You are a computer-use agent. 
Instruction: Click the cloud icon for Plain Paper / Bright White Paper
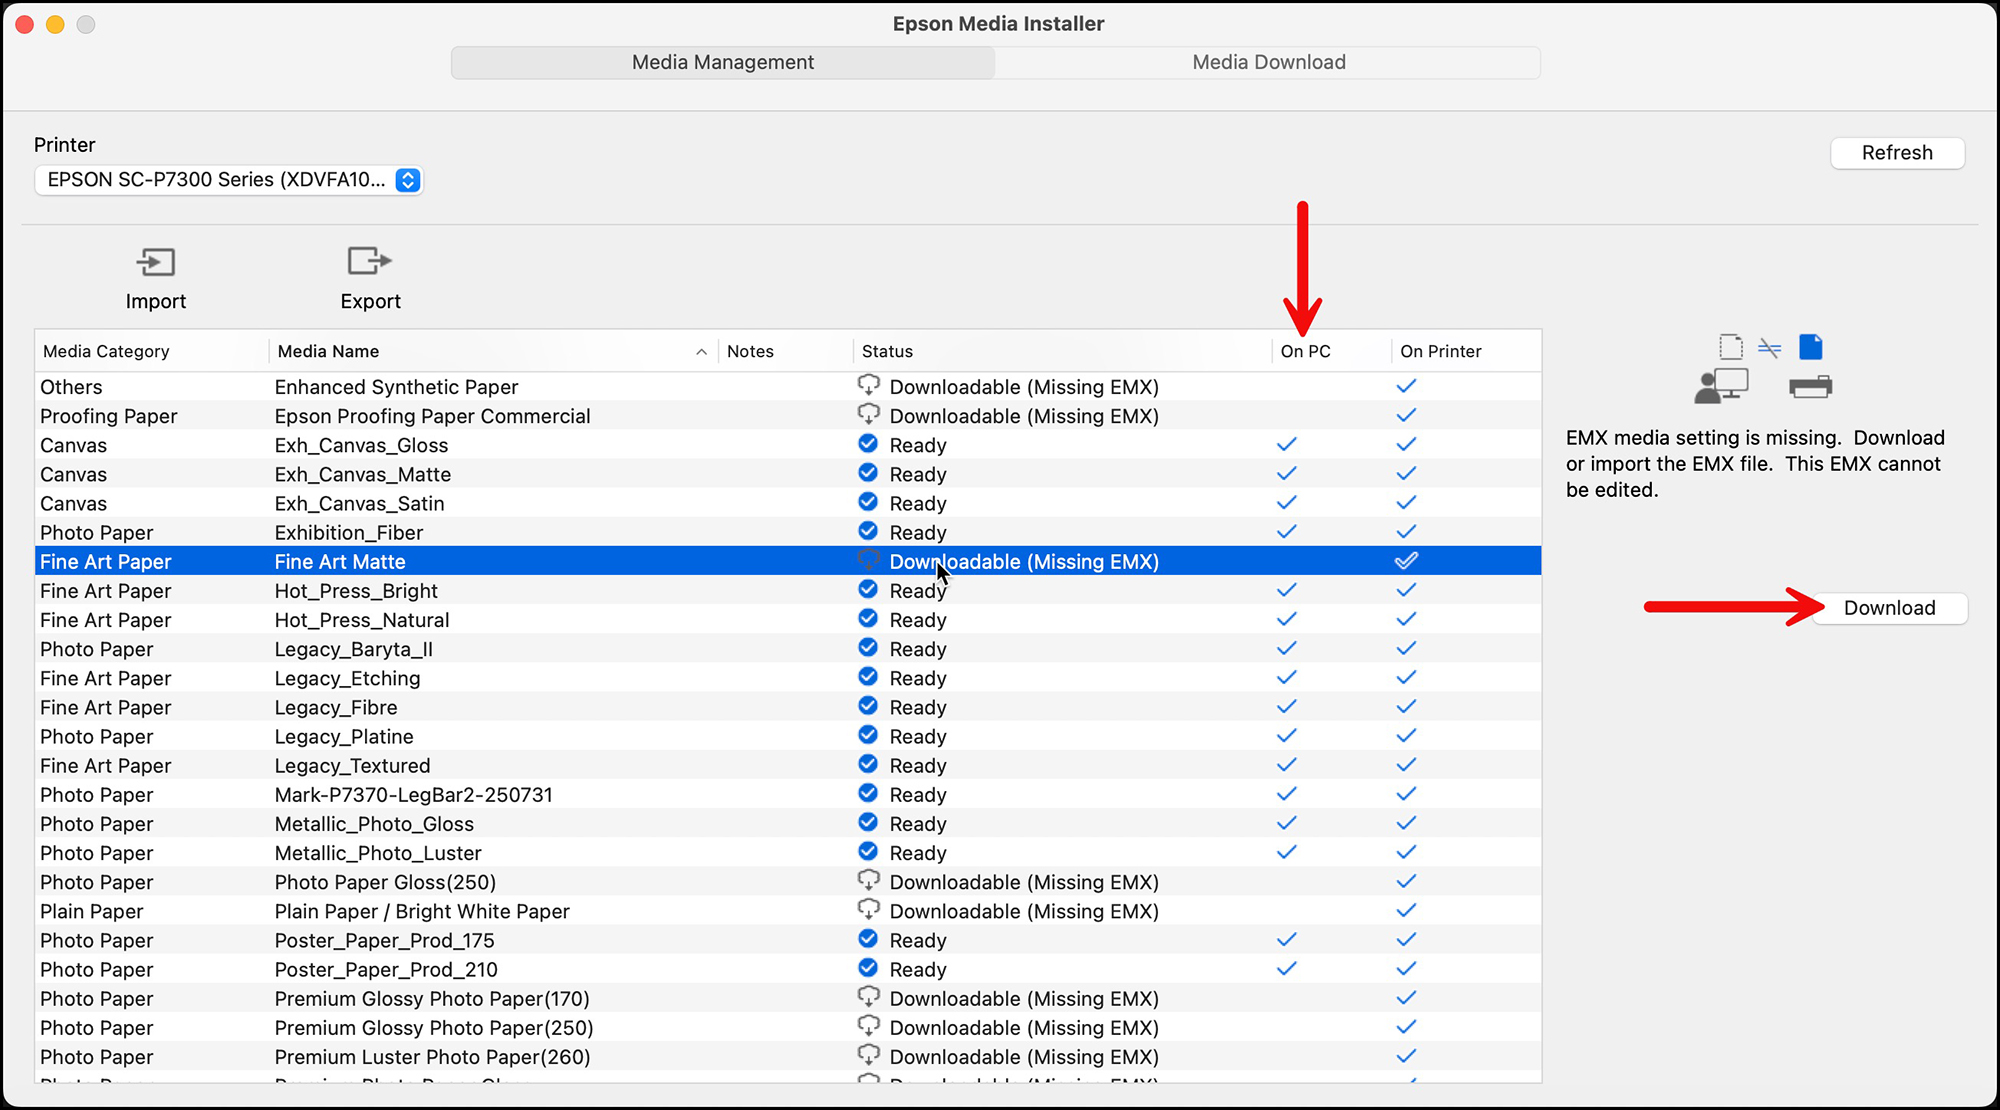868,909
